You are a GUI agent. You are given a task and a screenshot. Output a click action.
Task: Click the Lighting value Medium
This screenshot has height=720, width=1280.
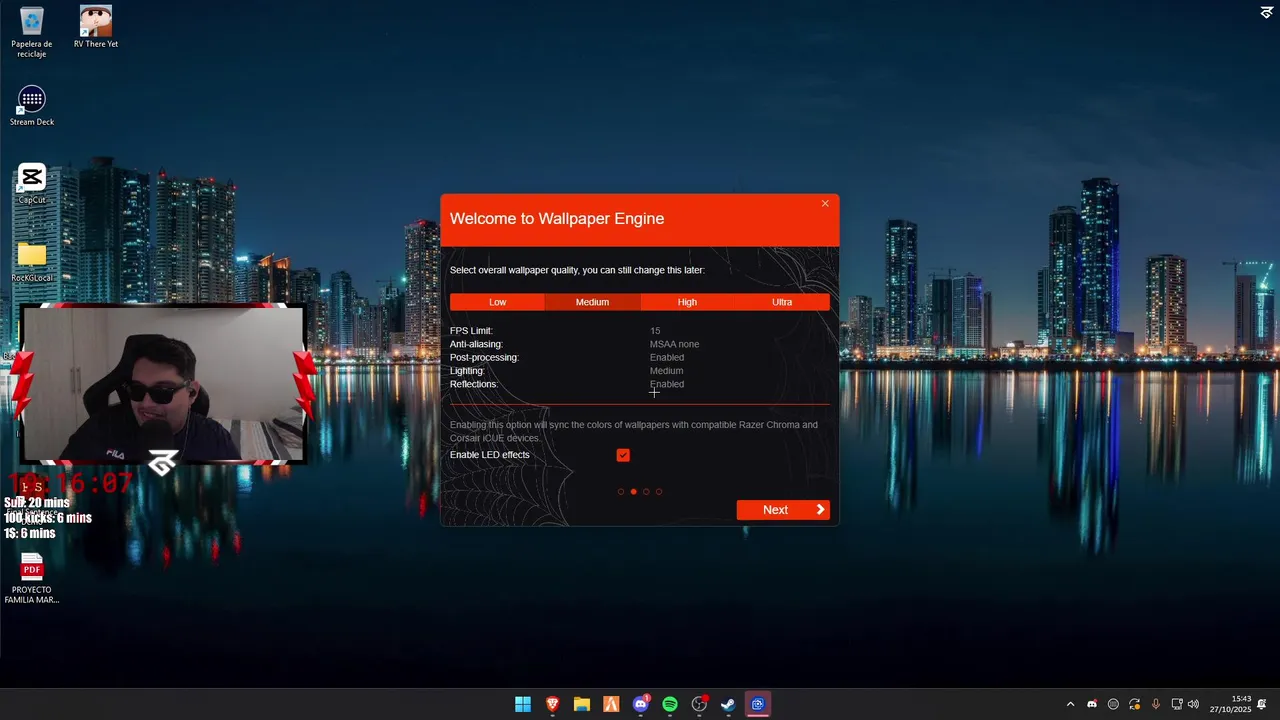click(x=666, y=371)
